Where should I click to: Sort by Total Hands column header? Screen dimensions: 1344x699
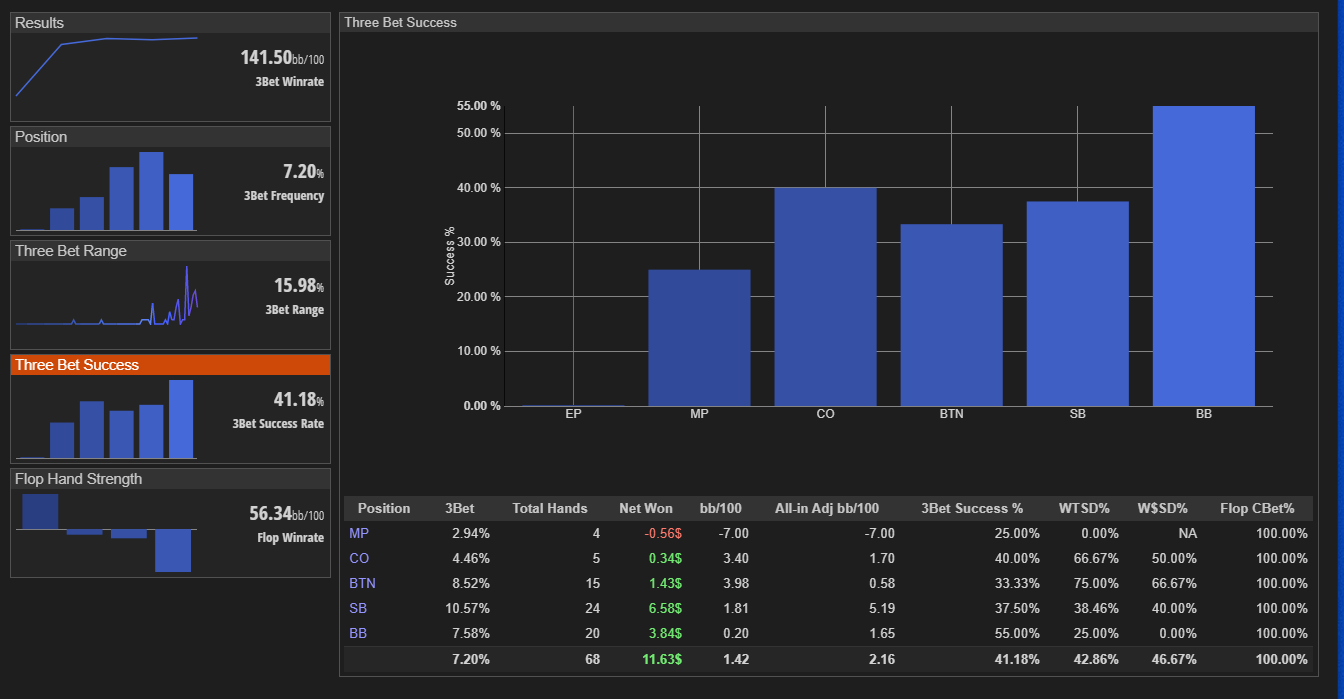click(550, 508)
